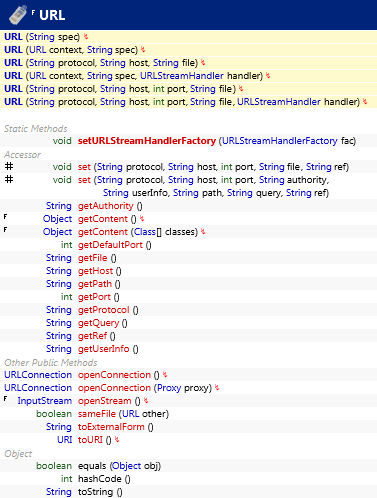377x498 pixels.
Task: Open Proxy parameter type link
Action: coord(169,388)
